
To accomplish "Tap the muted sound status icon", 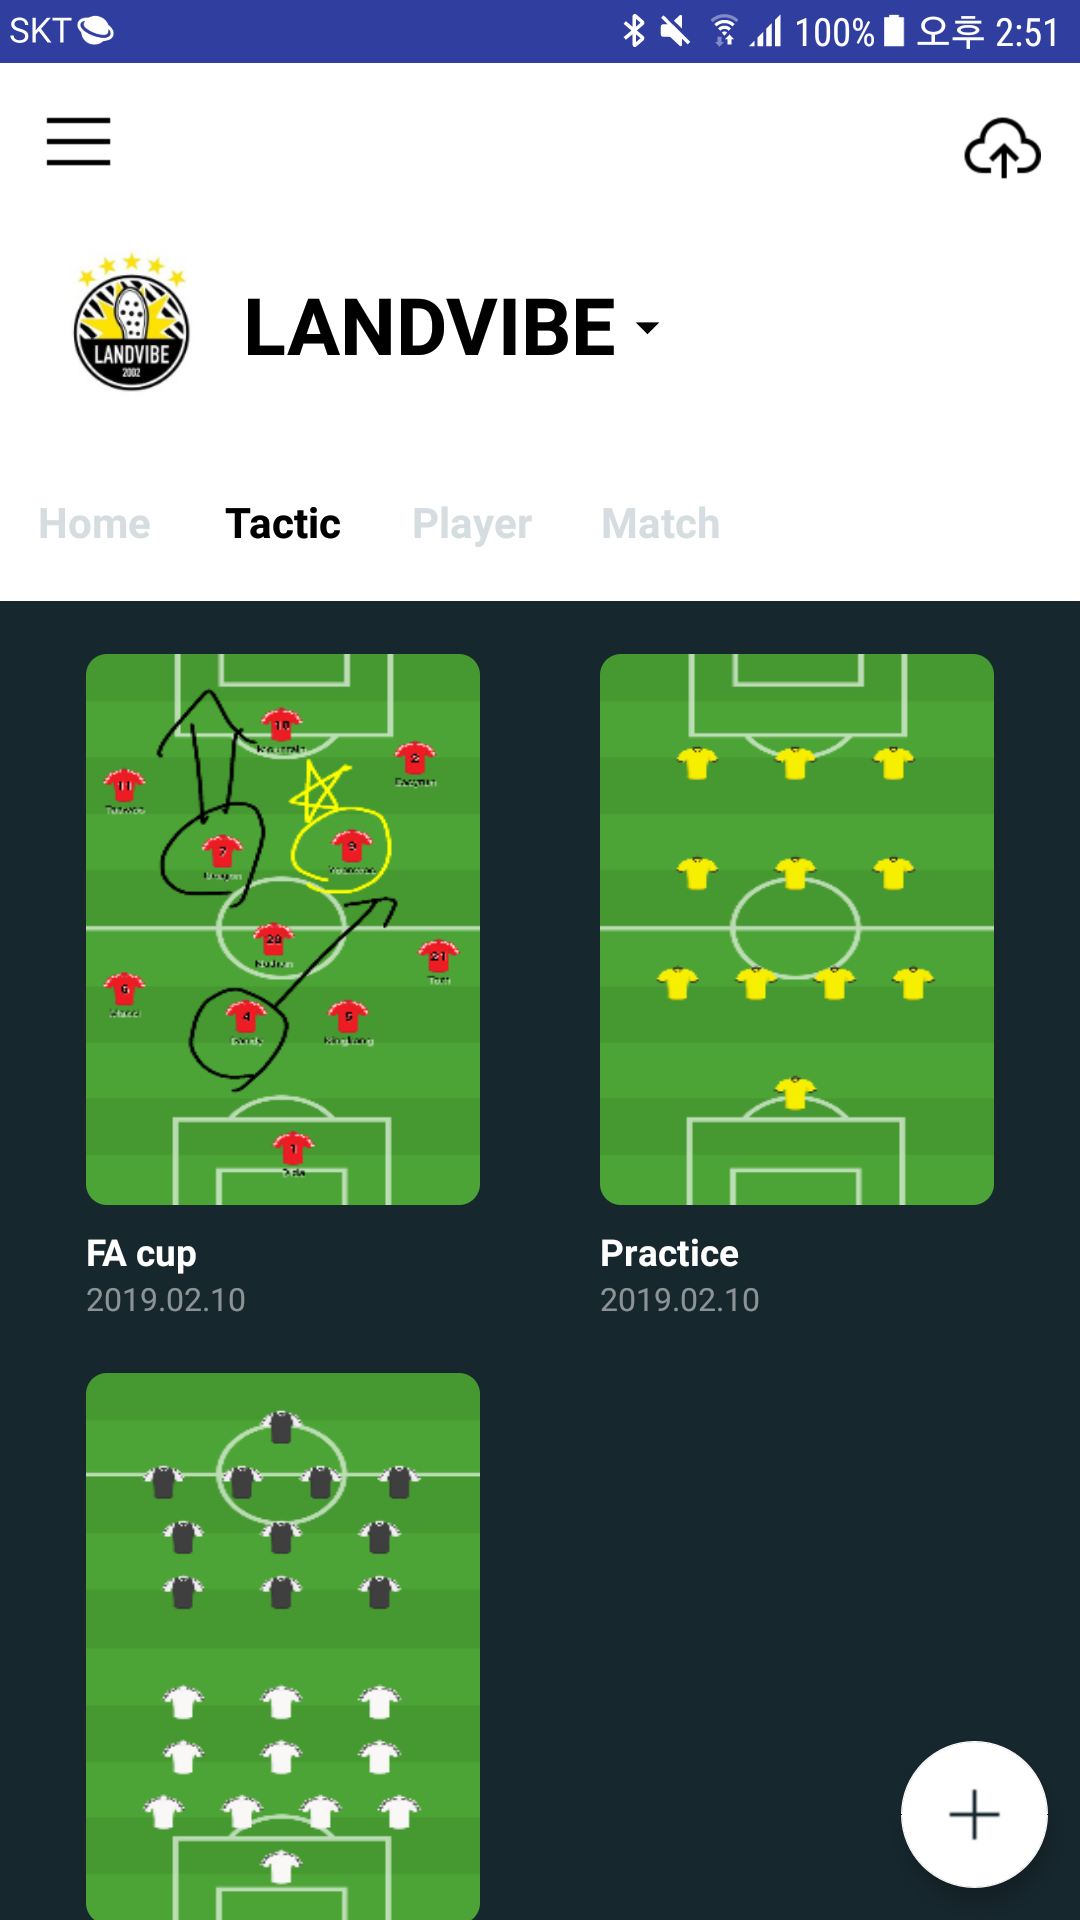I will (x=676, y=31).
